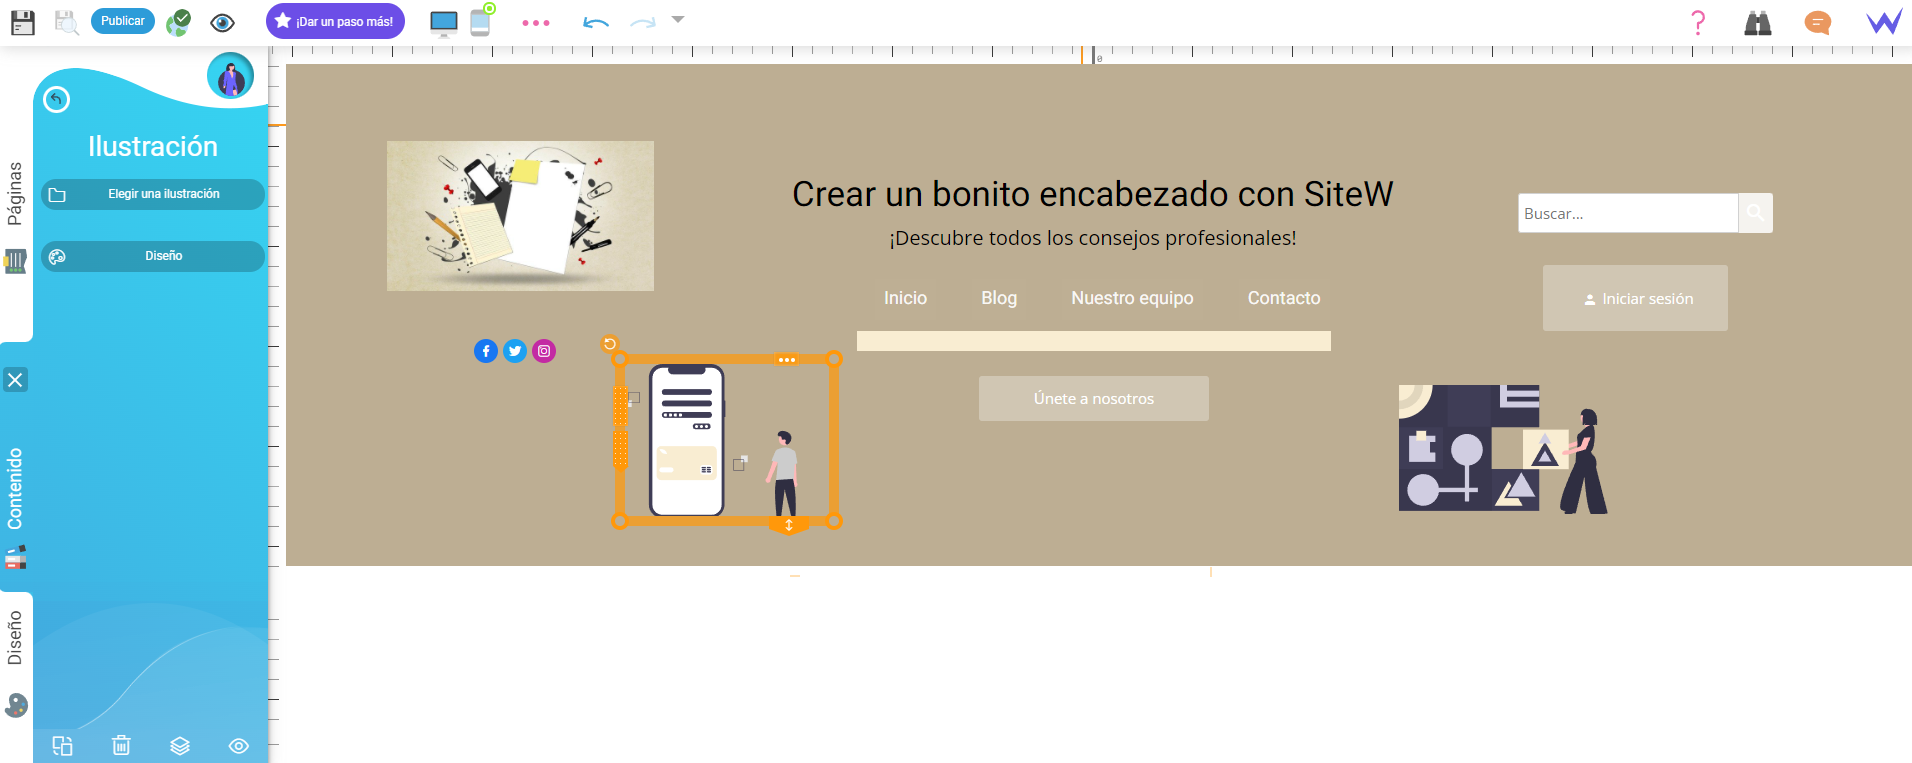The image size is (1912, 763).
Task: Click the Blog menu item
Action: (999, 298)
